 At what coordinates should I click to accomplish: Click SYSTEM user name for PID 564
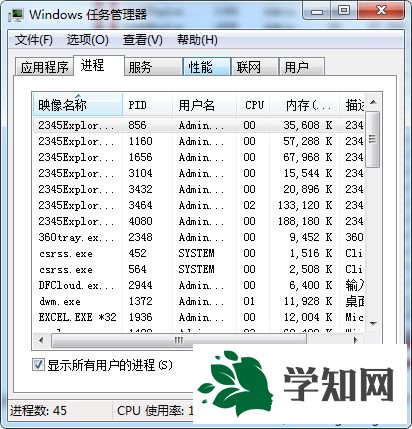pyautogui.click(x=196, y=269)
